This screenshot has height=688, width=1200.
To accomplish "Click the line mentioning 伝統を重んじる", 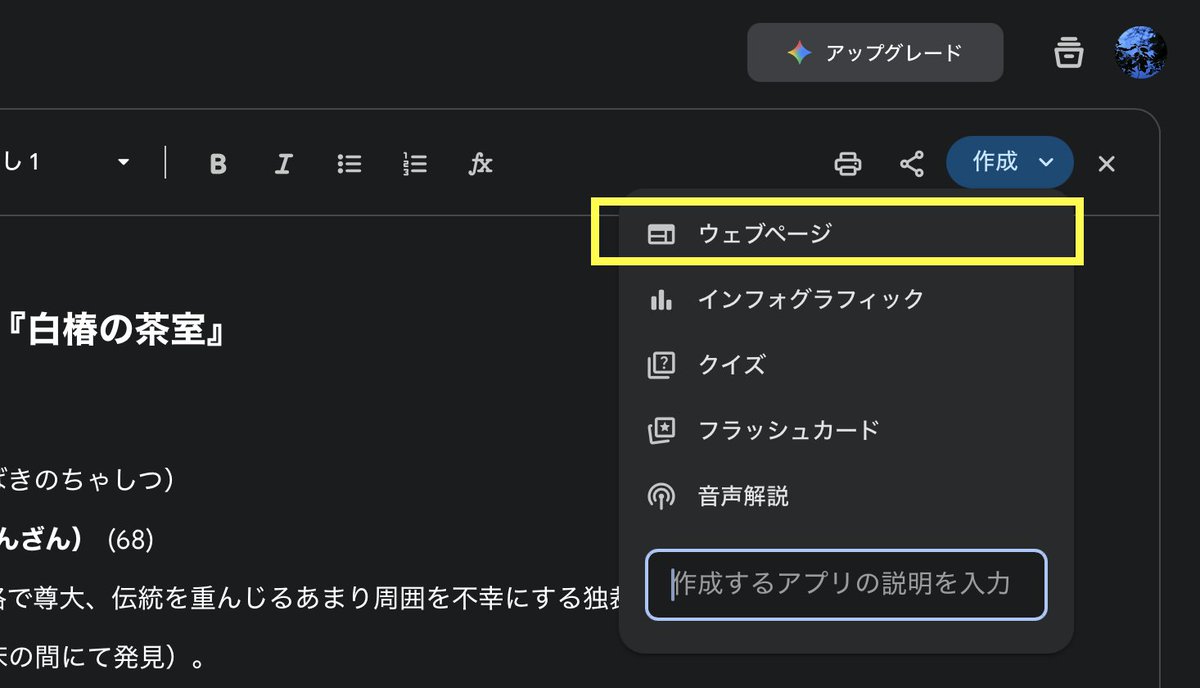I will pyautogui.click(x=310, y=600).
